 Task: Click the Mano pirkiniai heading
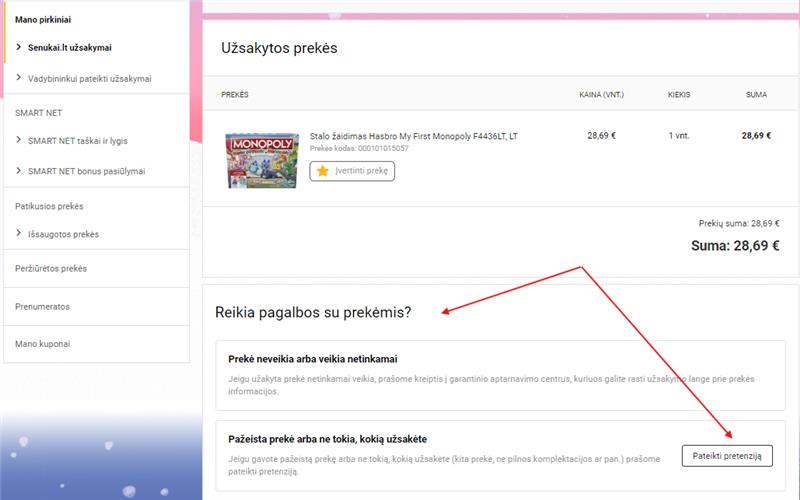pyautogui.click(x=43, y=20)
